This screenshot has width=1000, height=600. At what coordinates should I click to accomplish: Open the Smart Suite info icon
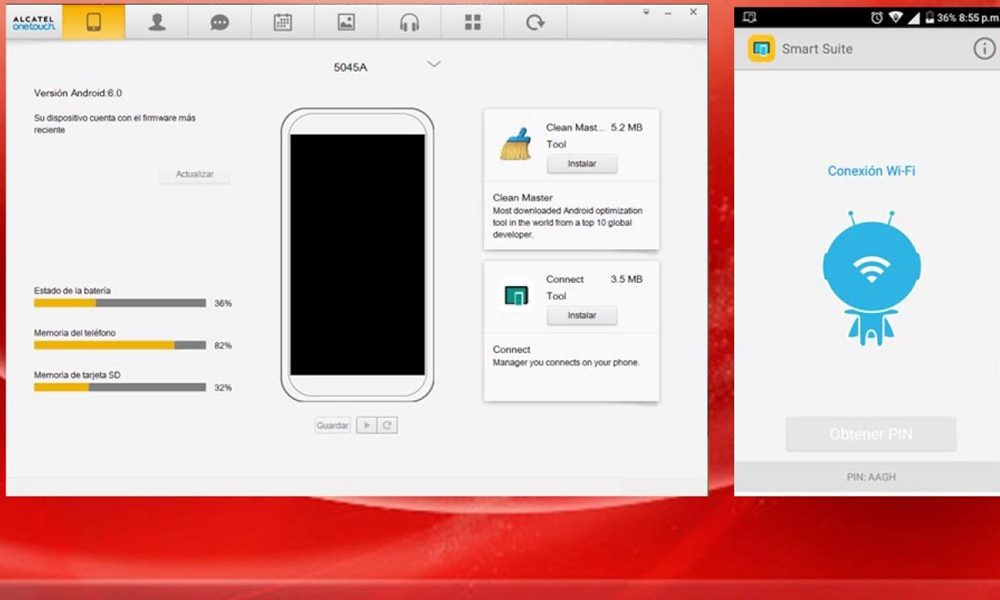coord(984,48)
